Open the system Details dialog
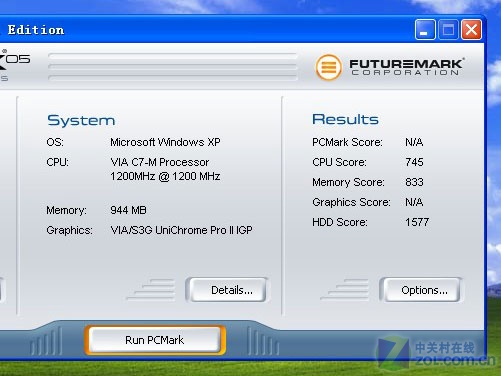This screenshot has height=376, width=501. coord(227,290)
